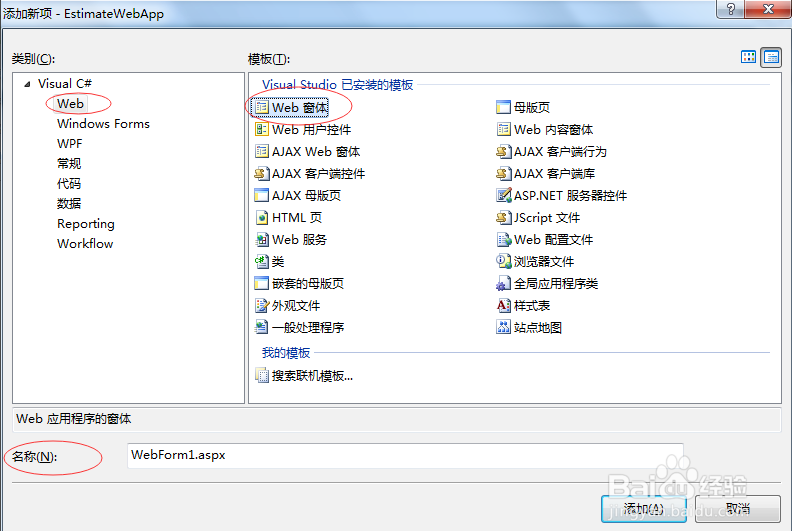
Task: Select the AJAX 客户端库 template icon
Action: click(504, 173)
